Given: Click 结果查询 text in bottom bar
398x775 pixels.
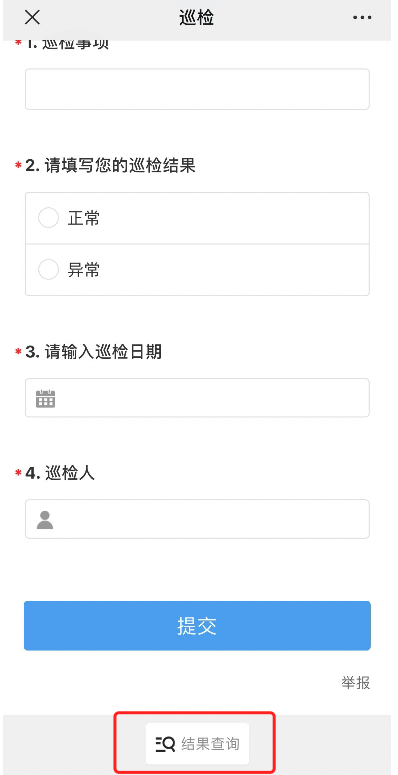Looking at the screenshot, I should pyautogui.click(x=211, y=744).
